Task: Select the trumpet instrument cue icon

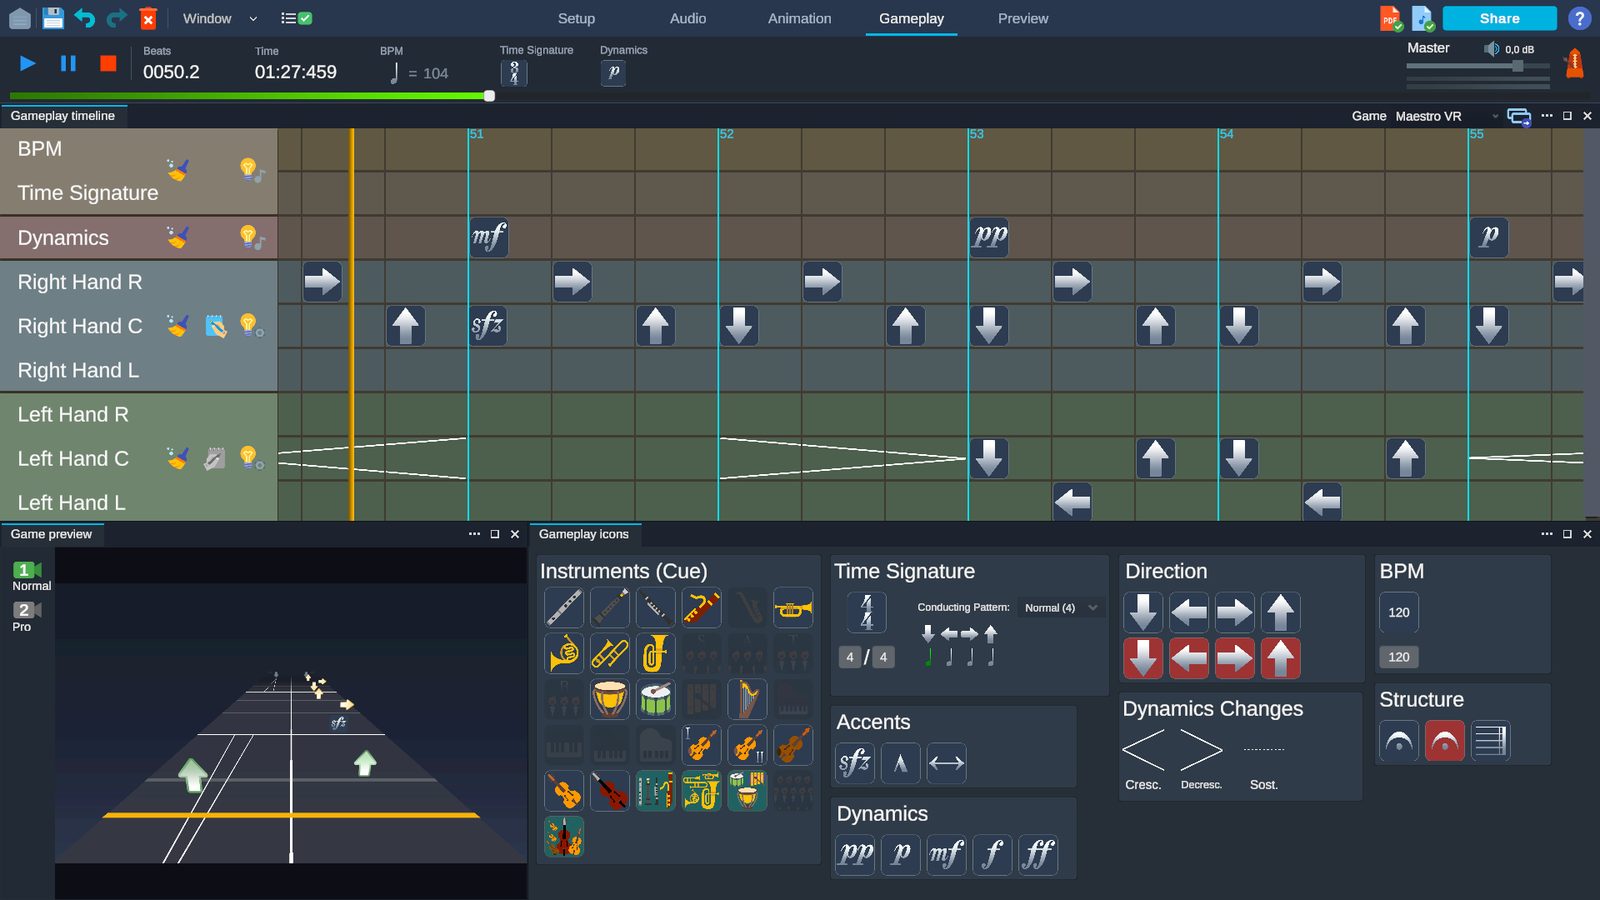Action: click(x=793, y=607)
